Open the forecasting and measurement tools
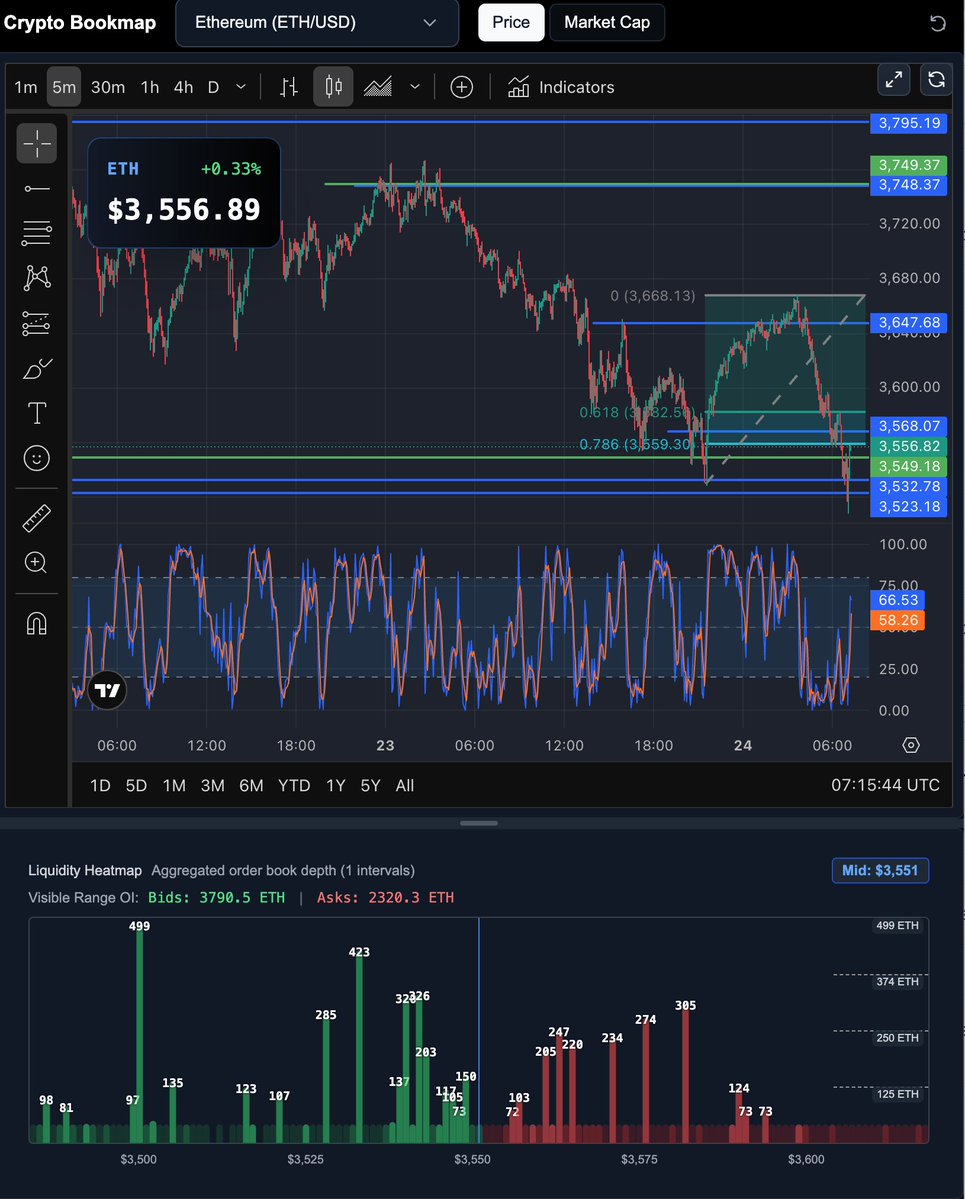965x1199 pixels. (37, 323)
